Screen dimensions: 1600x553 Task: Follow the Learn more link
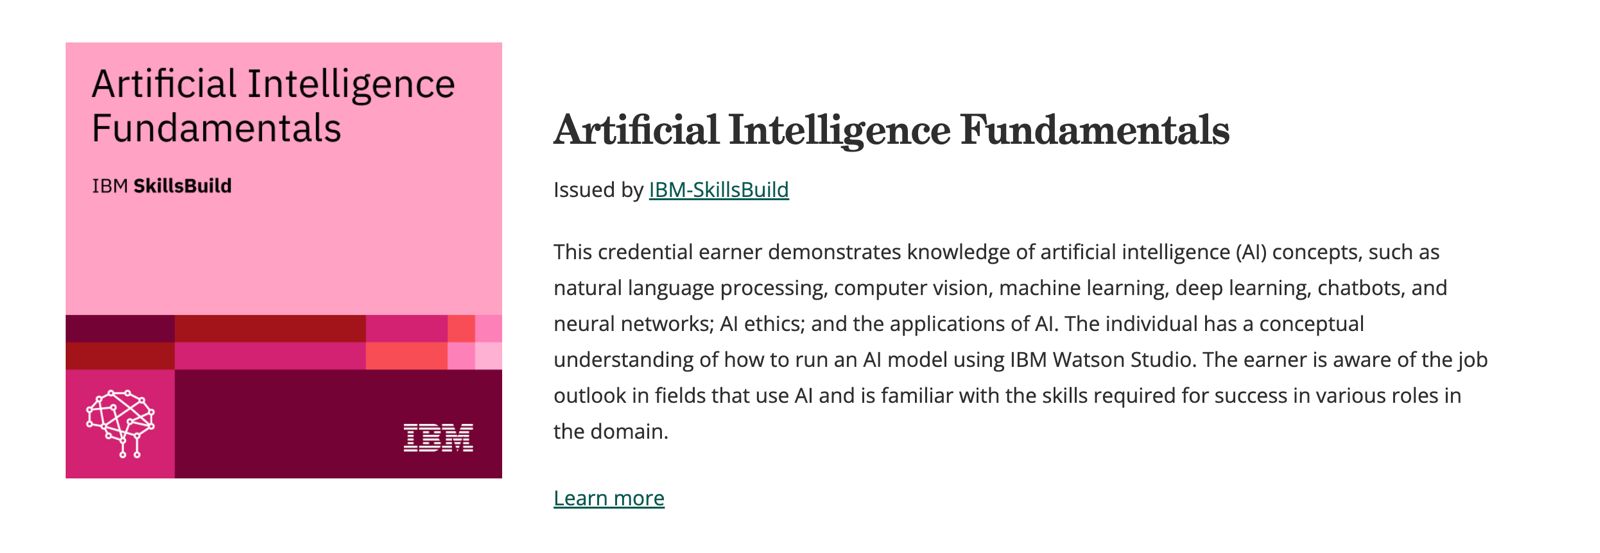click(x=608, y=498)
